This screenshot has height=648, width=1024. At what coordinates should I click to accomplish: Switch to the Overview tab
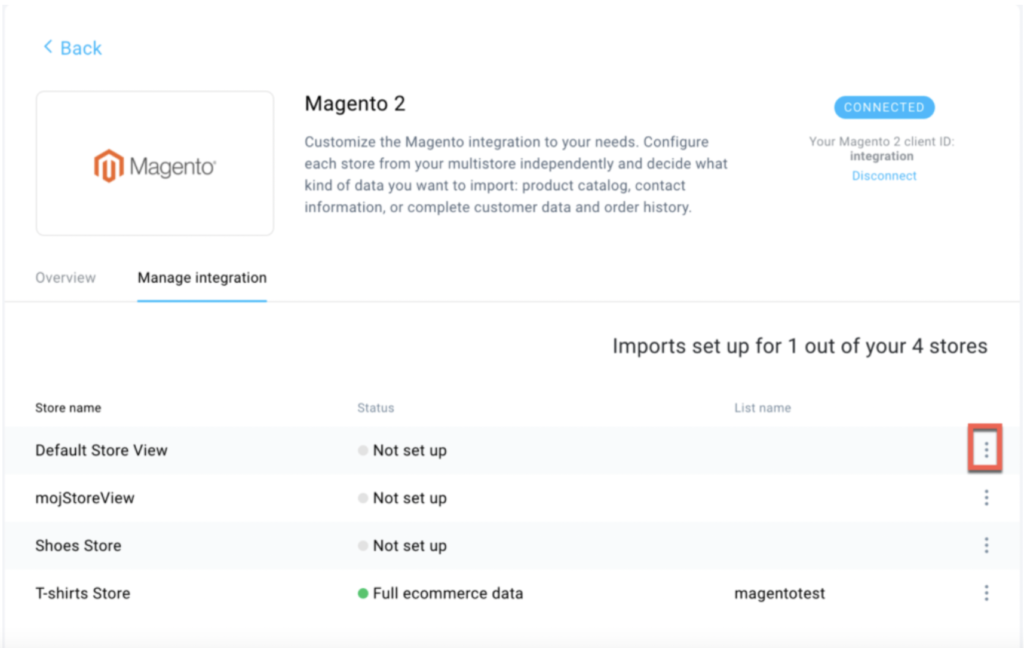(65, 278)
